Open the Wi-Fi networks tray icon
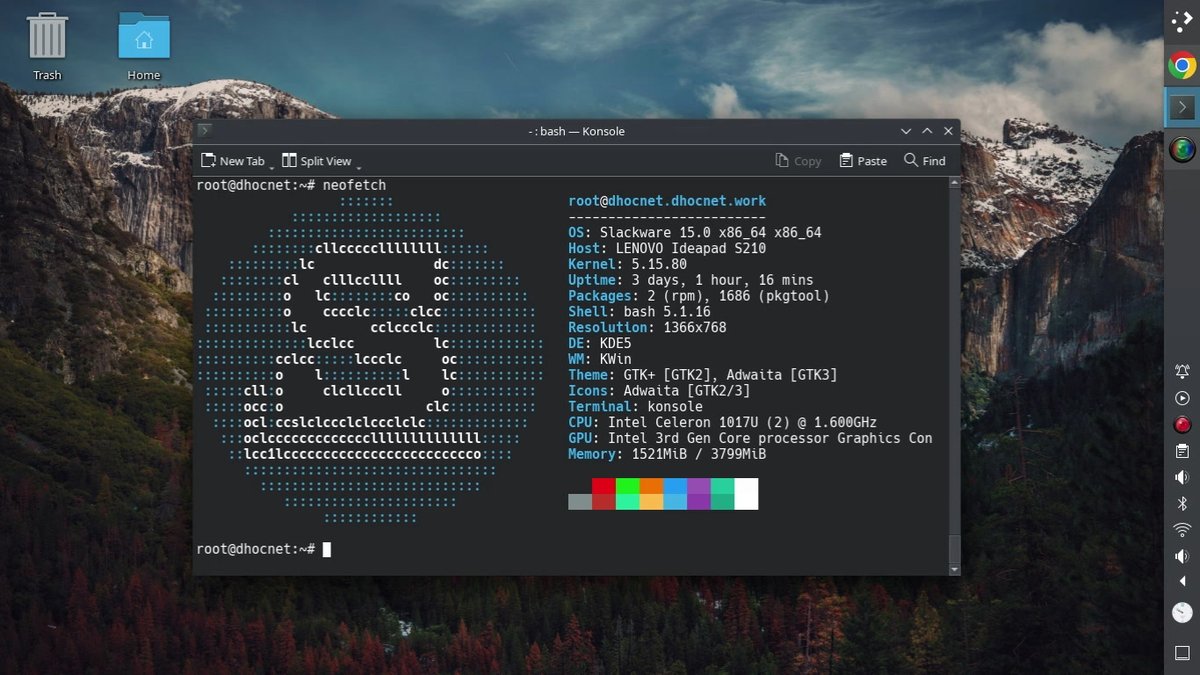 click(1182, 529)
